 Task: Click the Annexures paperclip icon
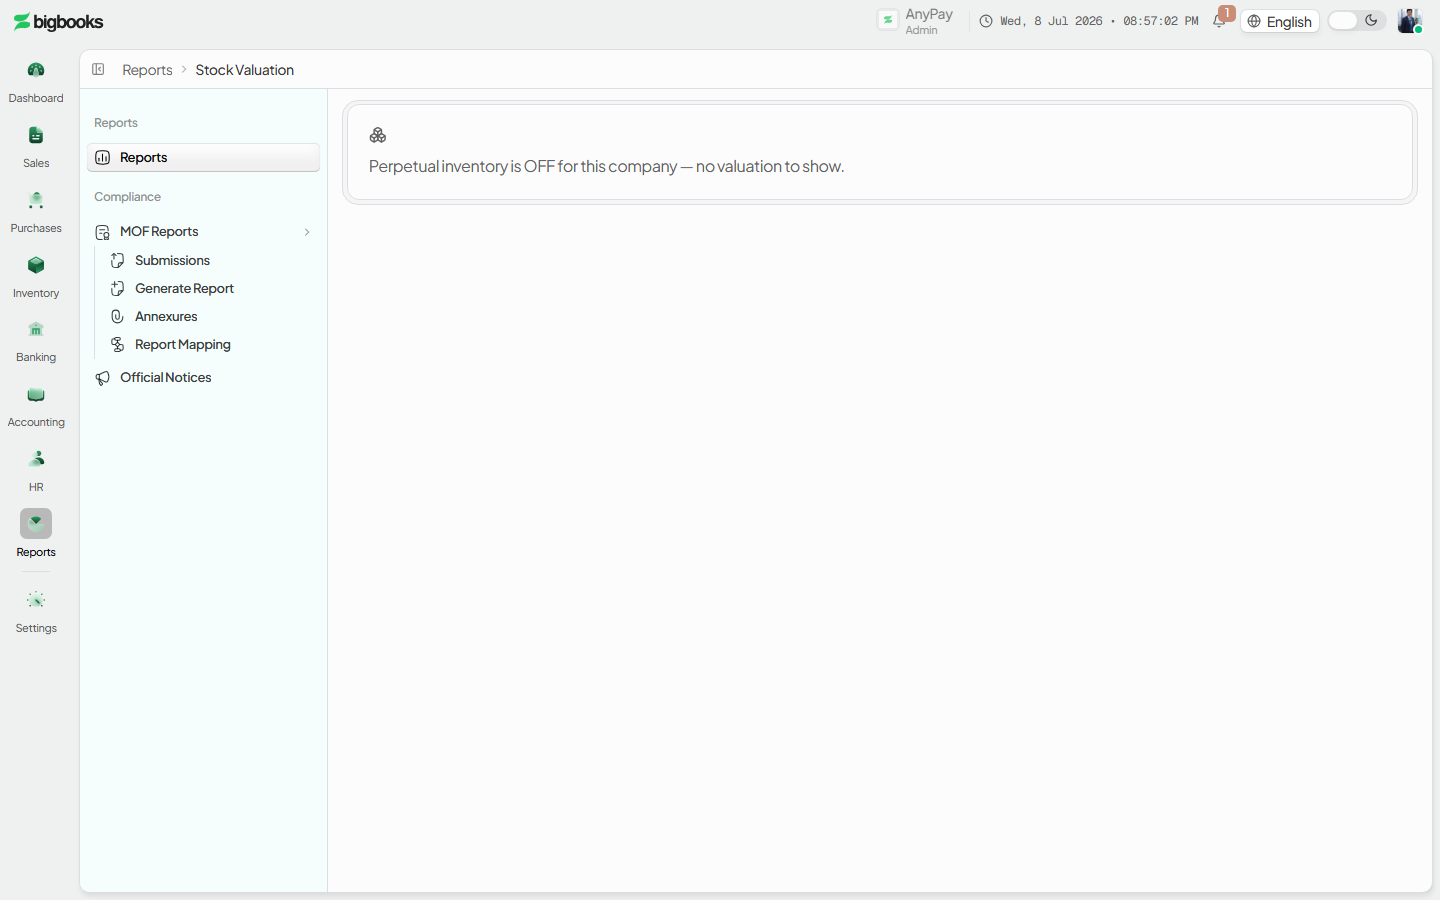click(117, 316)
